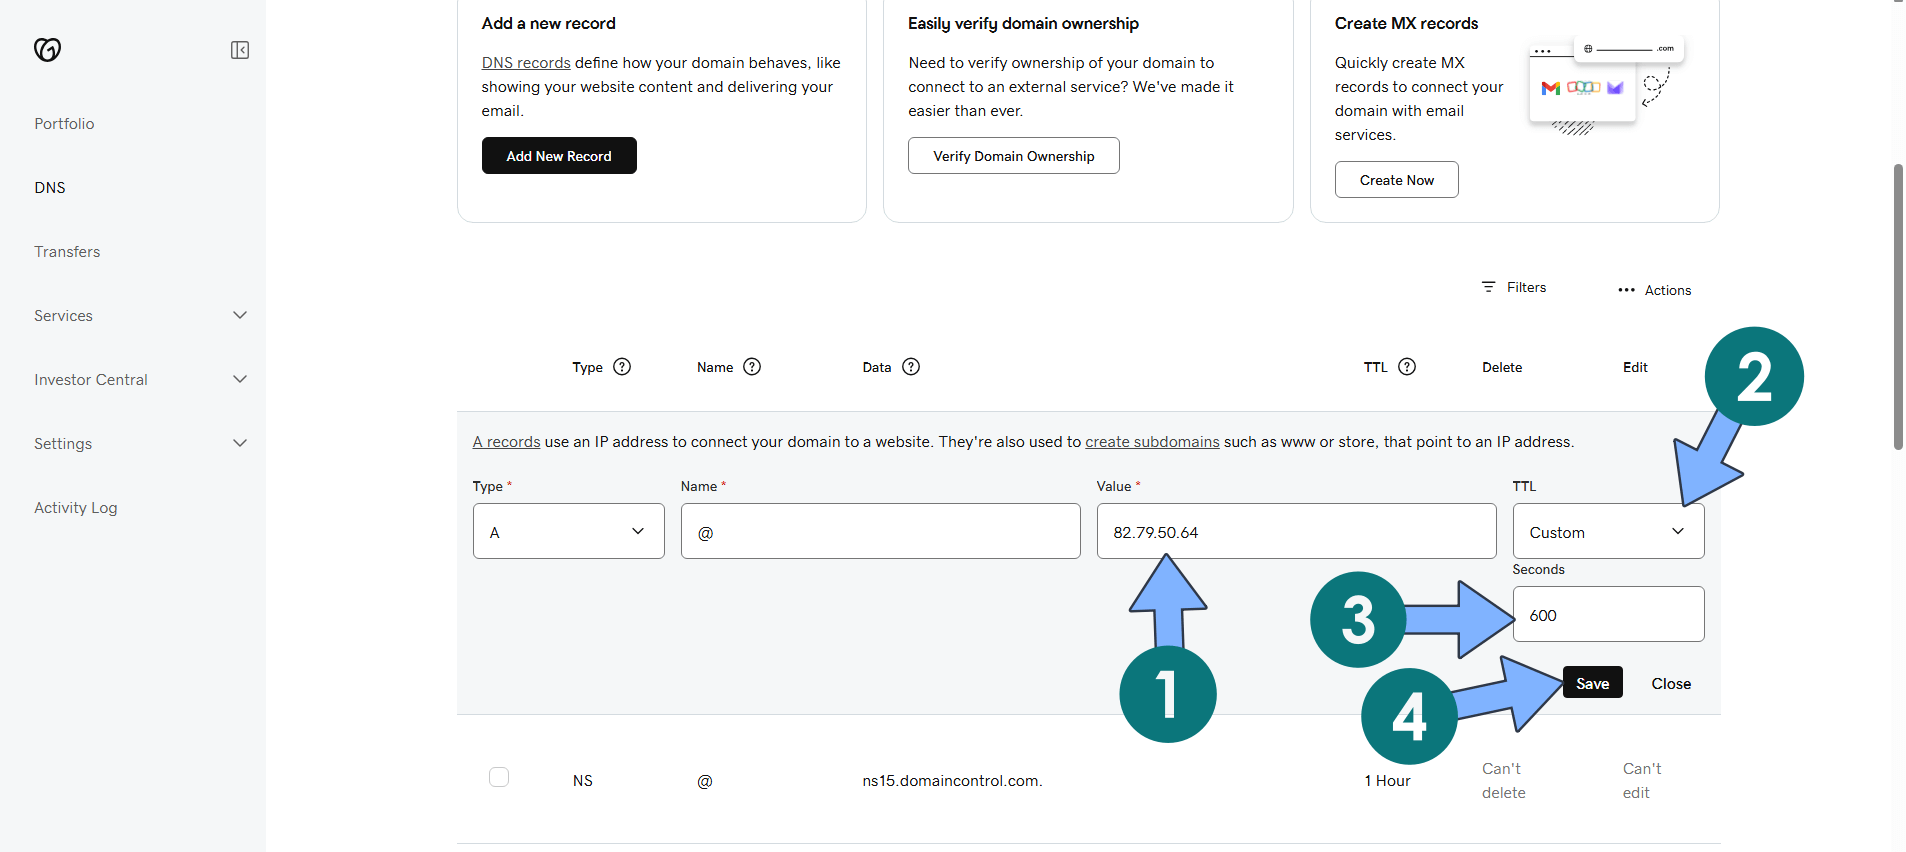Image resolution: width=1906 pixels, height=852 pixels.
Task: Select DNS in sidebar
Action: click(x=50, y=188)
